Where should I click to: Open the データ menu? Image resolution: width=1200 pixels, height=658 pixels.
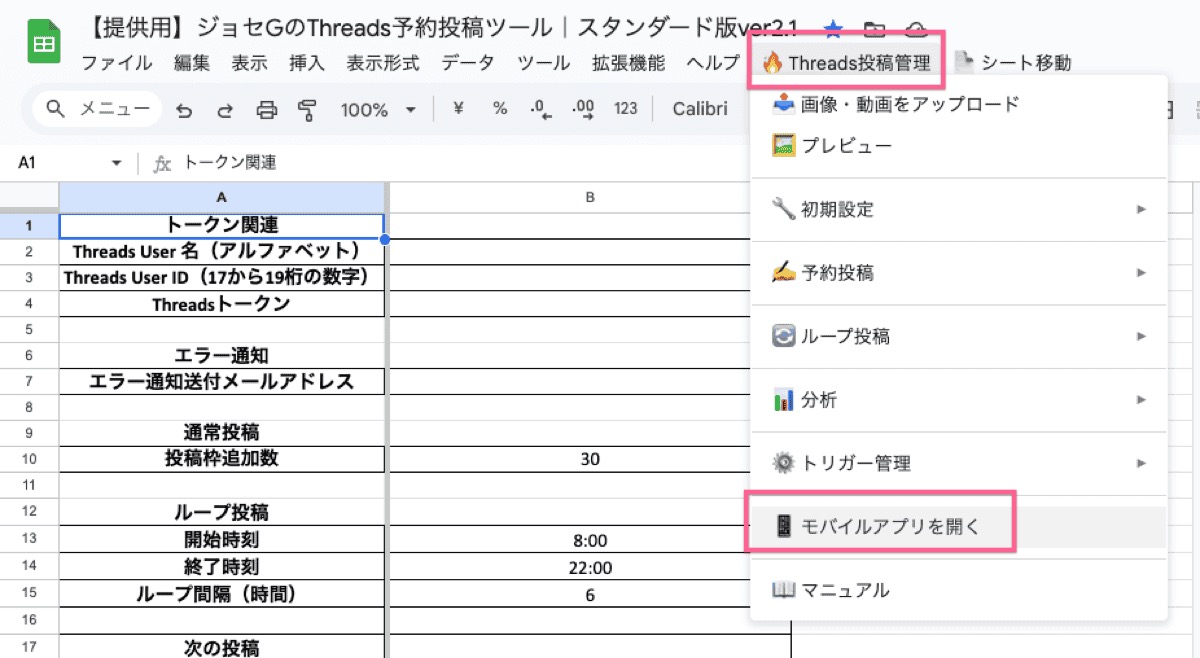(x=468, y=63)
